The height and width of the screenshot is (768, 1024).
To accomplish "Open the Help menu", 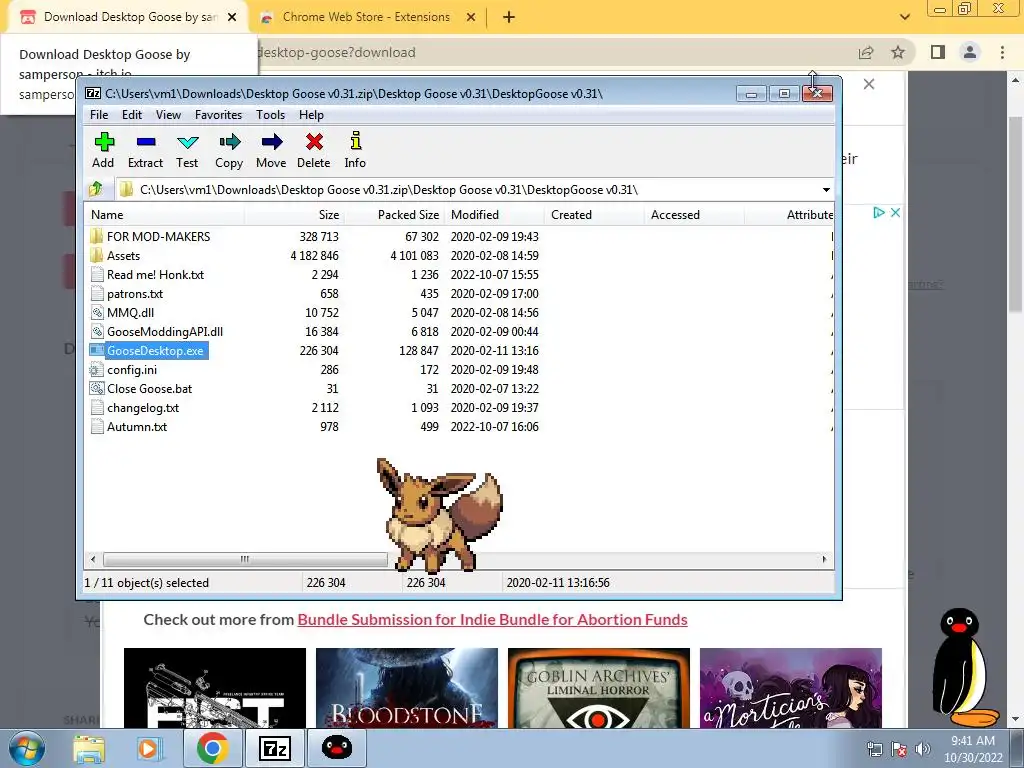I will click(312, 115).
